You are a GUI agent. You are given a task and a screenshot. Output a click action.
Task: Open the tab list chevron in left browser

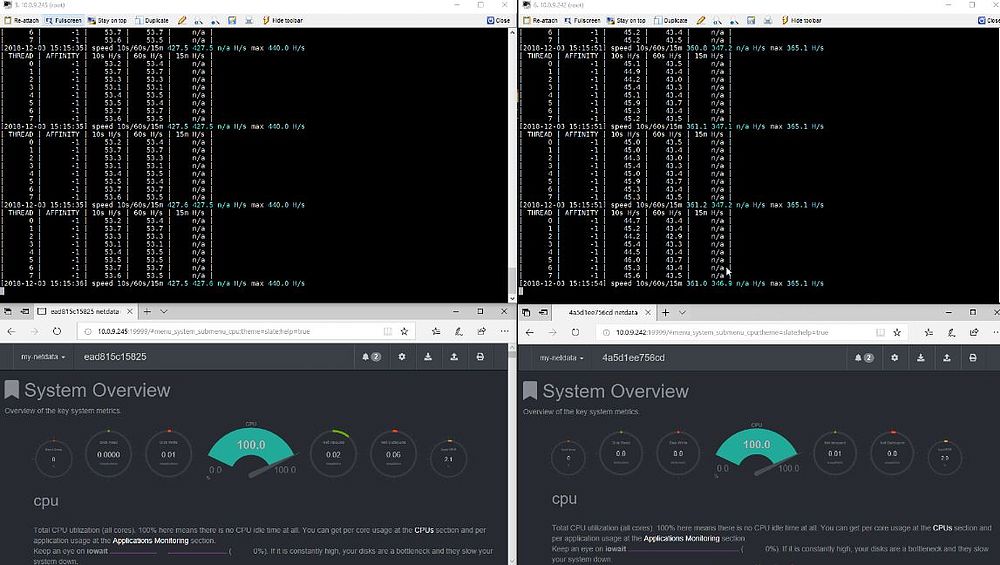point(164,311)
